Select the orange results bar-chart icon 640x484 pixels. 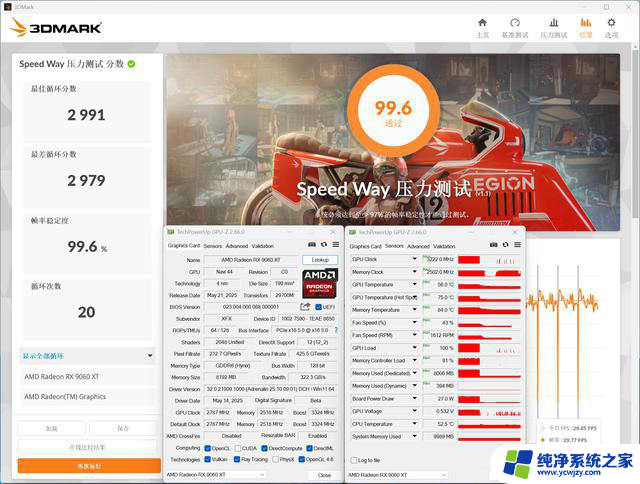[586, 22]
